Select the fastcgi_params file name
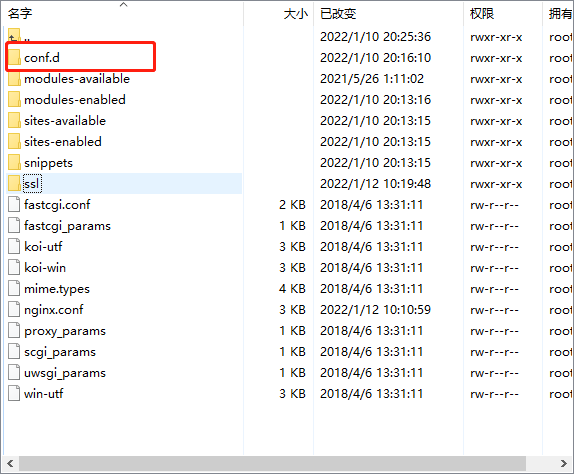 pos(67,226)
